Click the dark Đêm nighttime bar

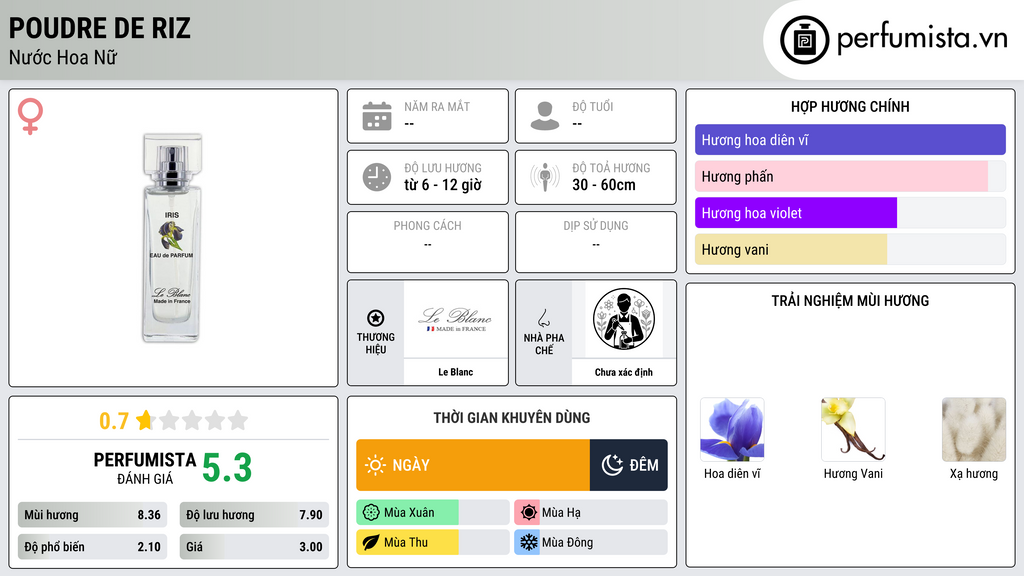pos(628,465)
